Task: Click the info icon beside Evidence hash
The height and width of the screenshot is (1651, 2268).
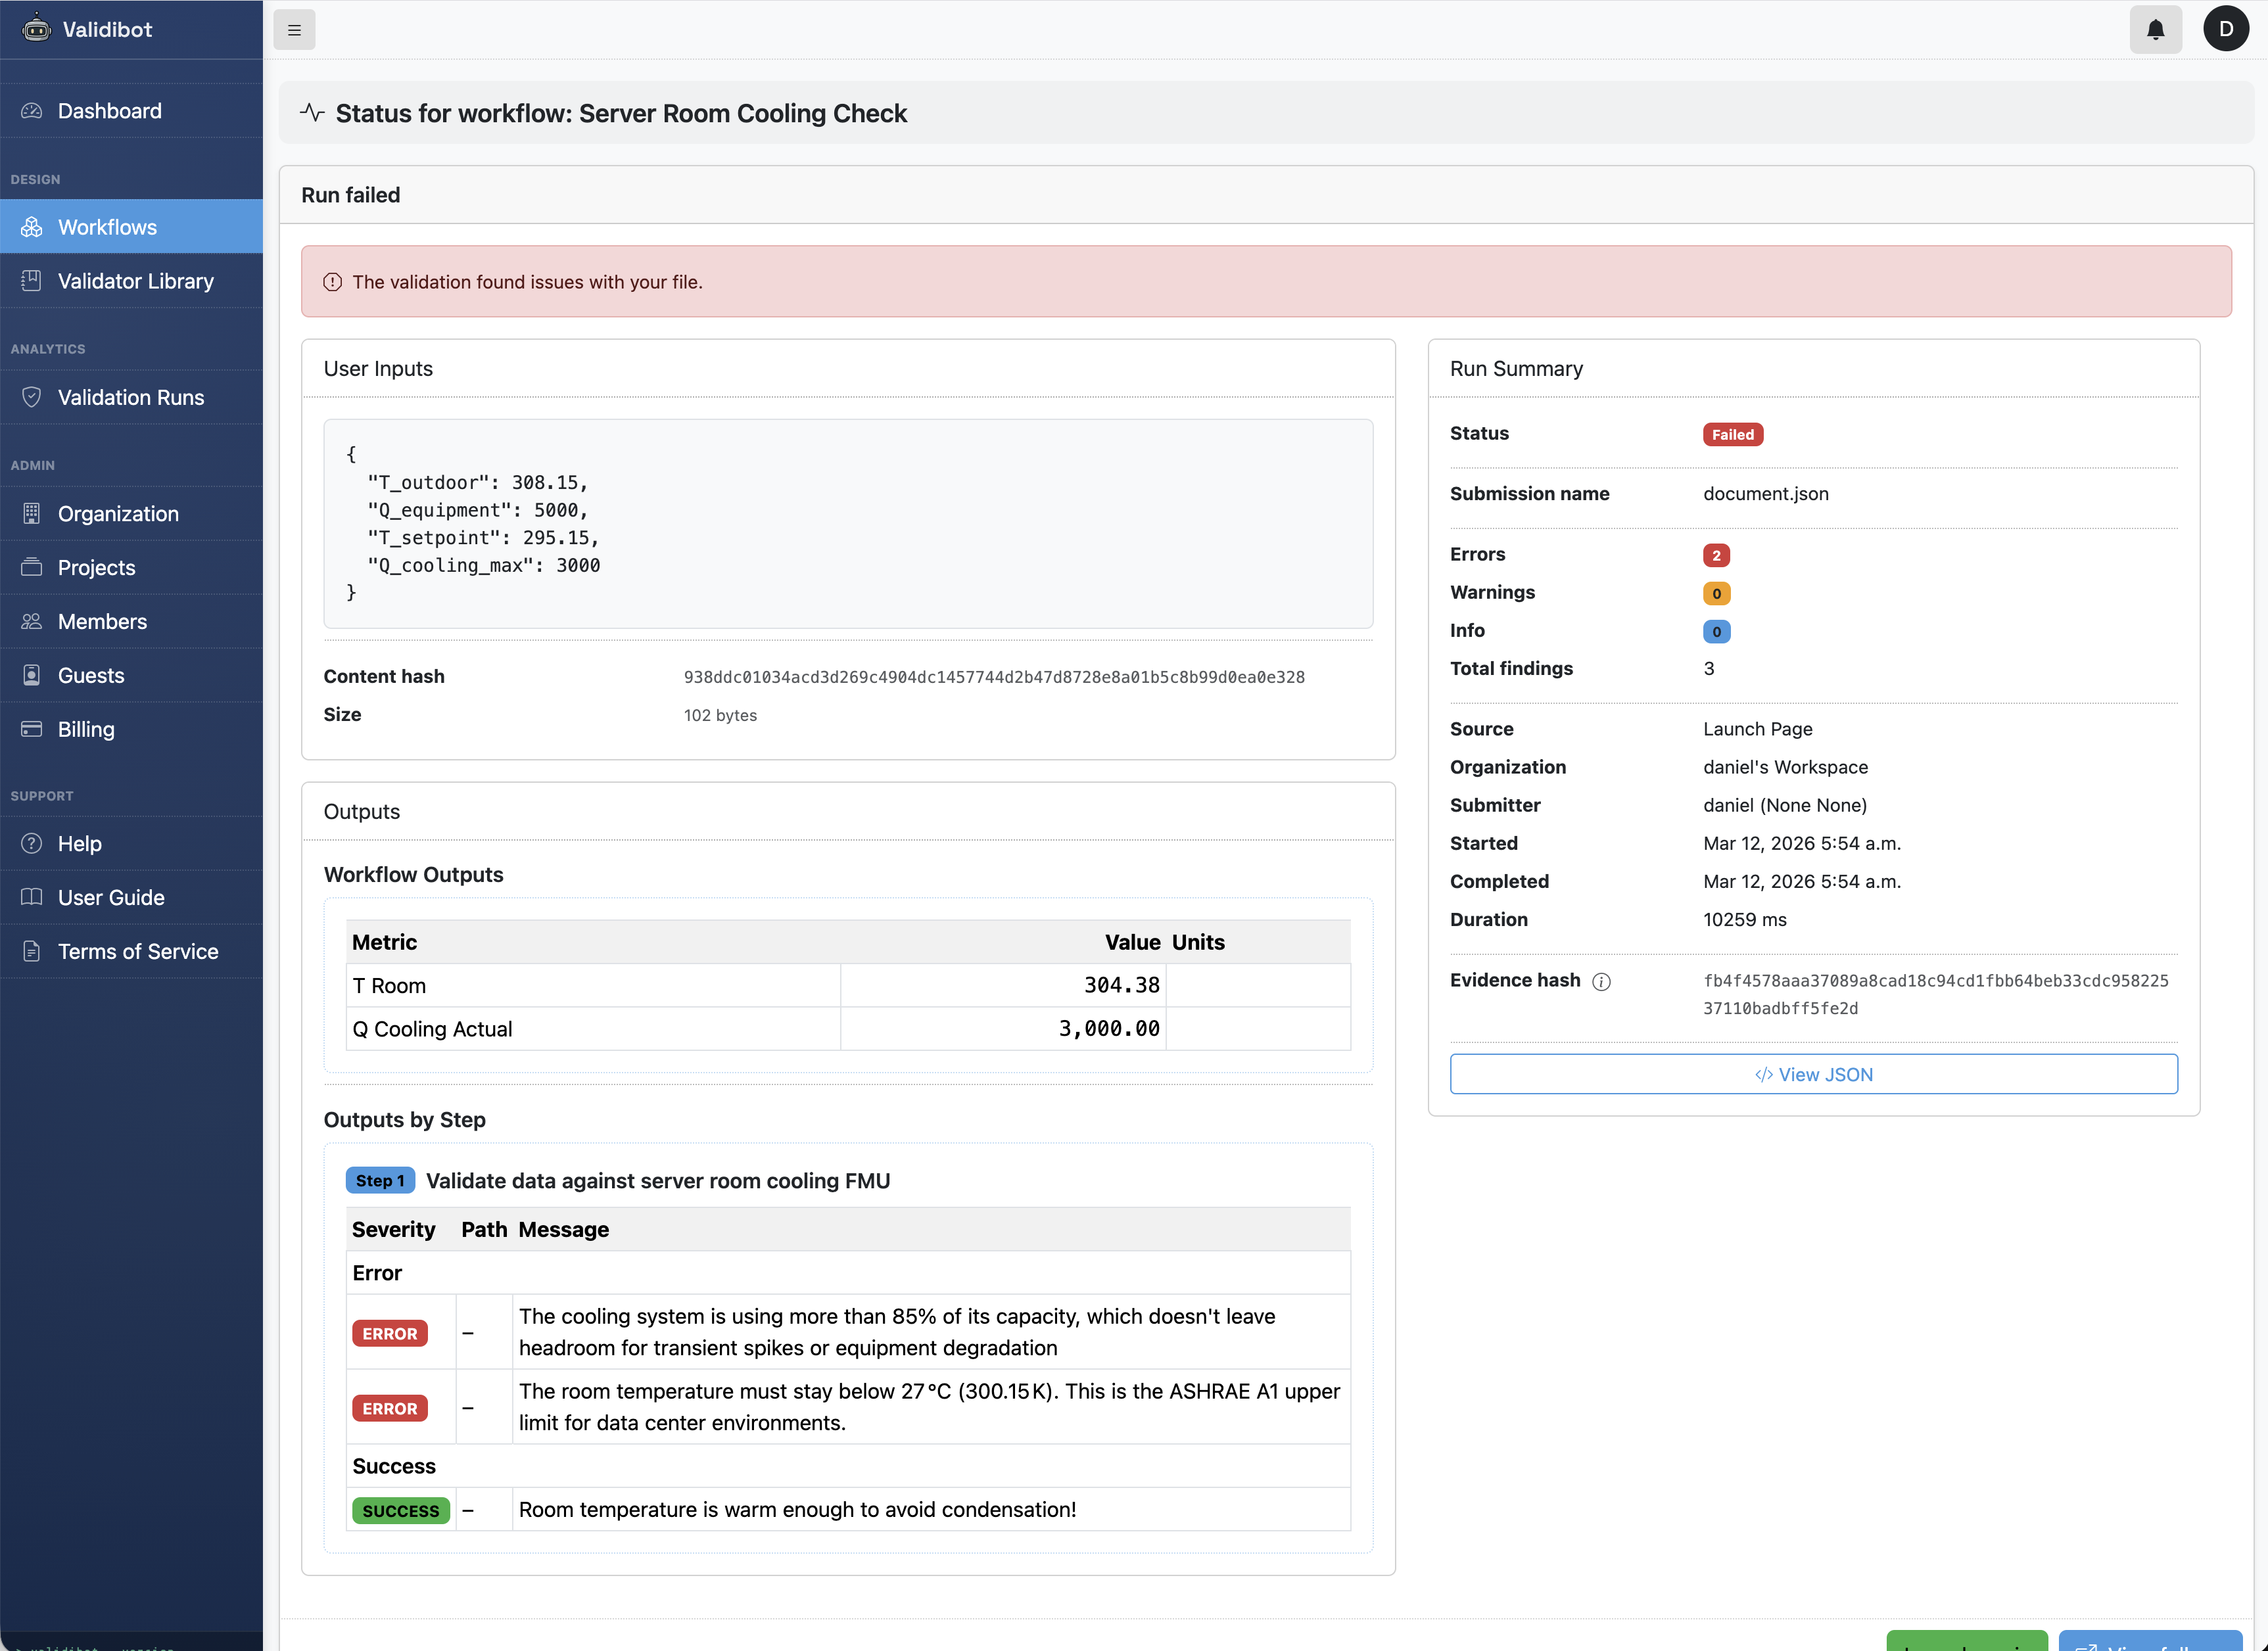Action: coord(1602,981)
